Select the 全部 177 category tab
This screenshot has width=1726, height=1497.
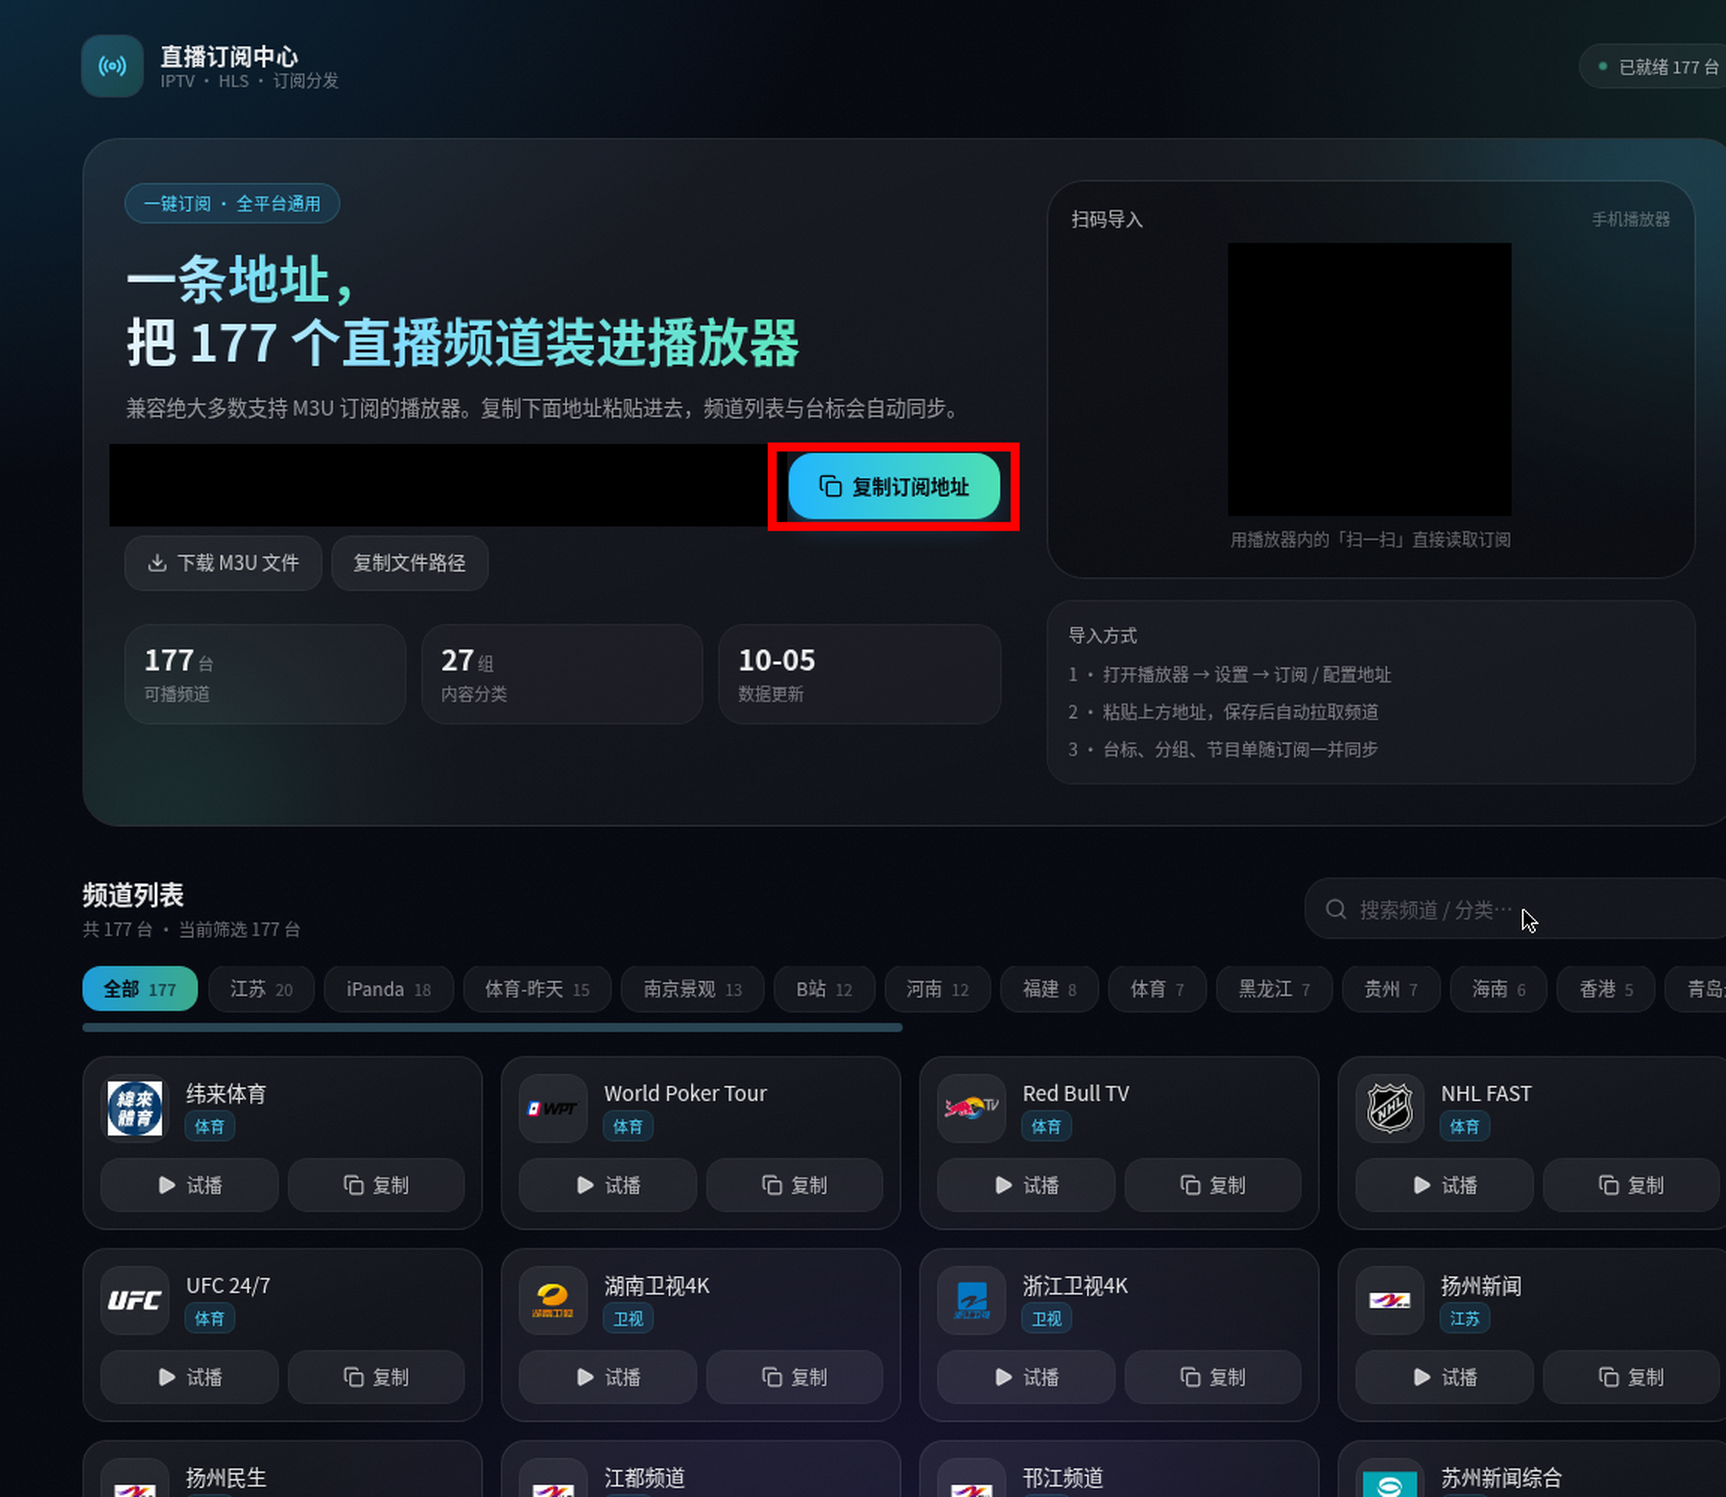(x=140, y=989)
